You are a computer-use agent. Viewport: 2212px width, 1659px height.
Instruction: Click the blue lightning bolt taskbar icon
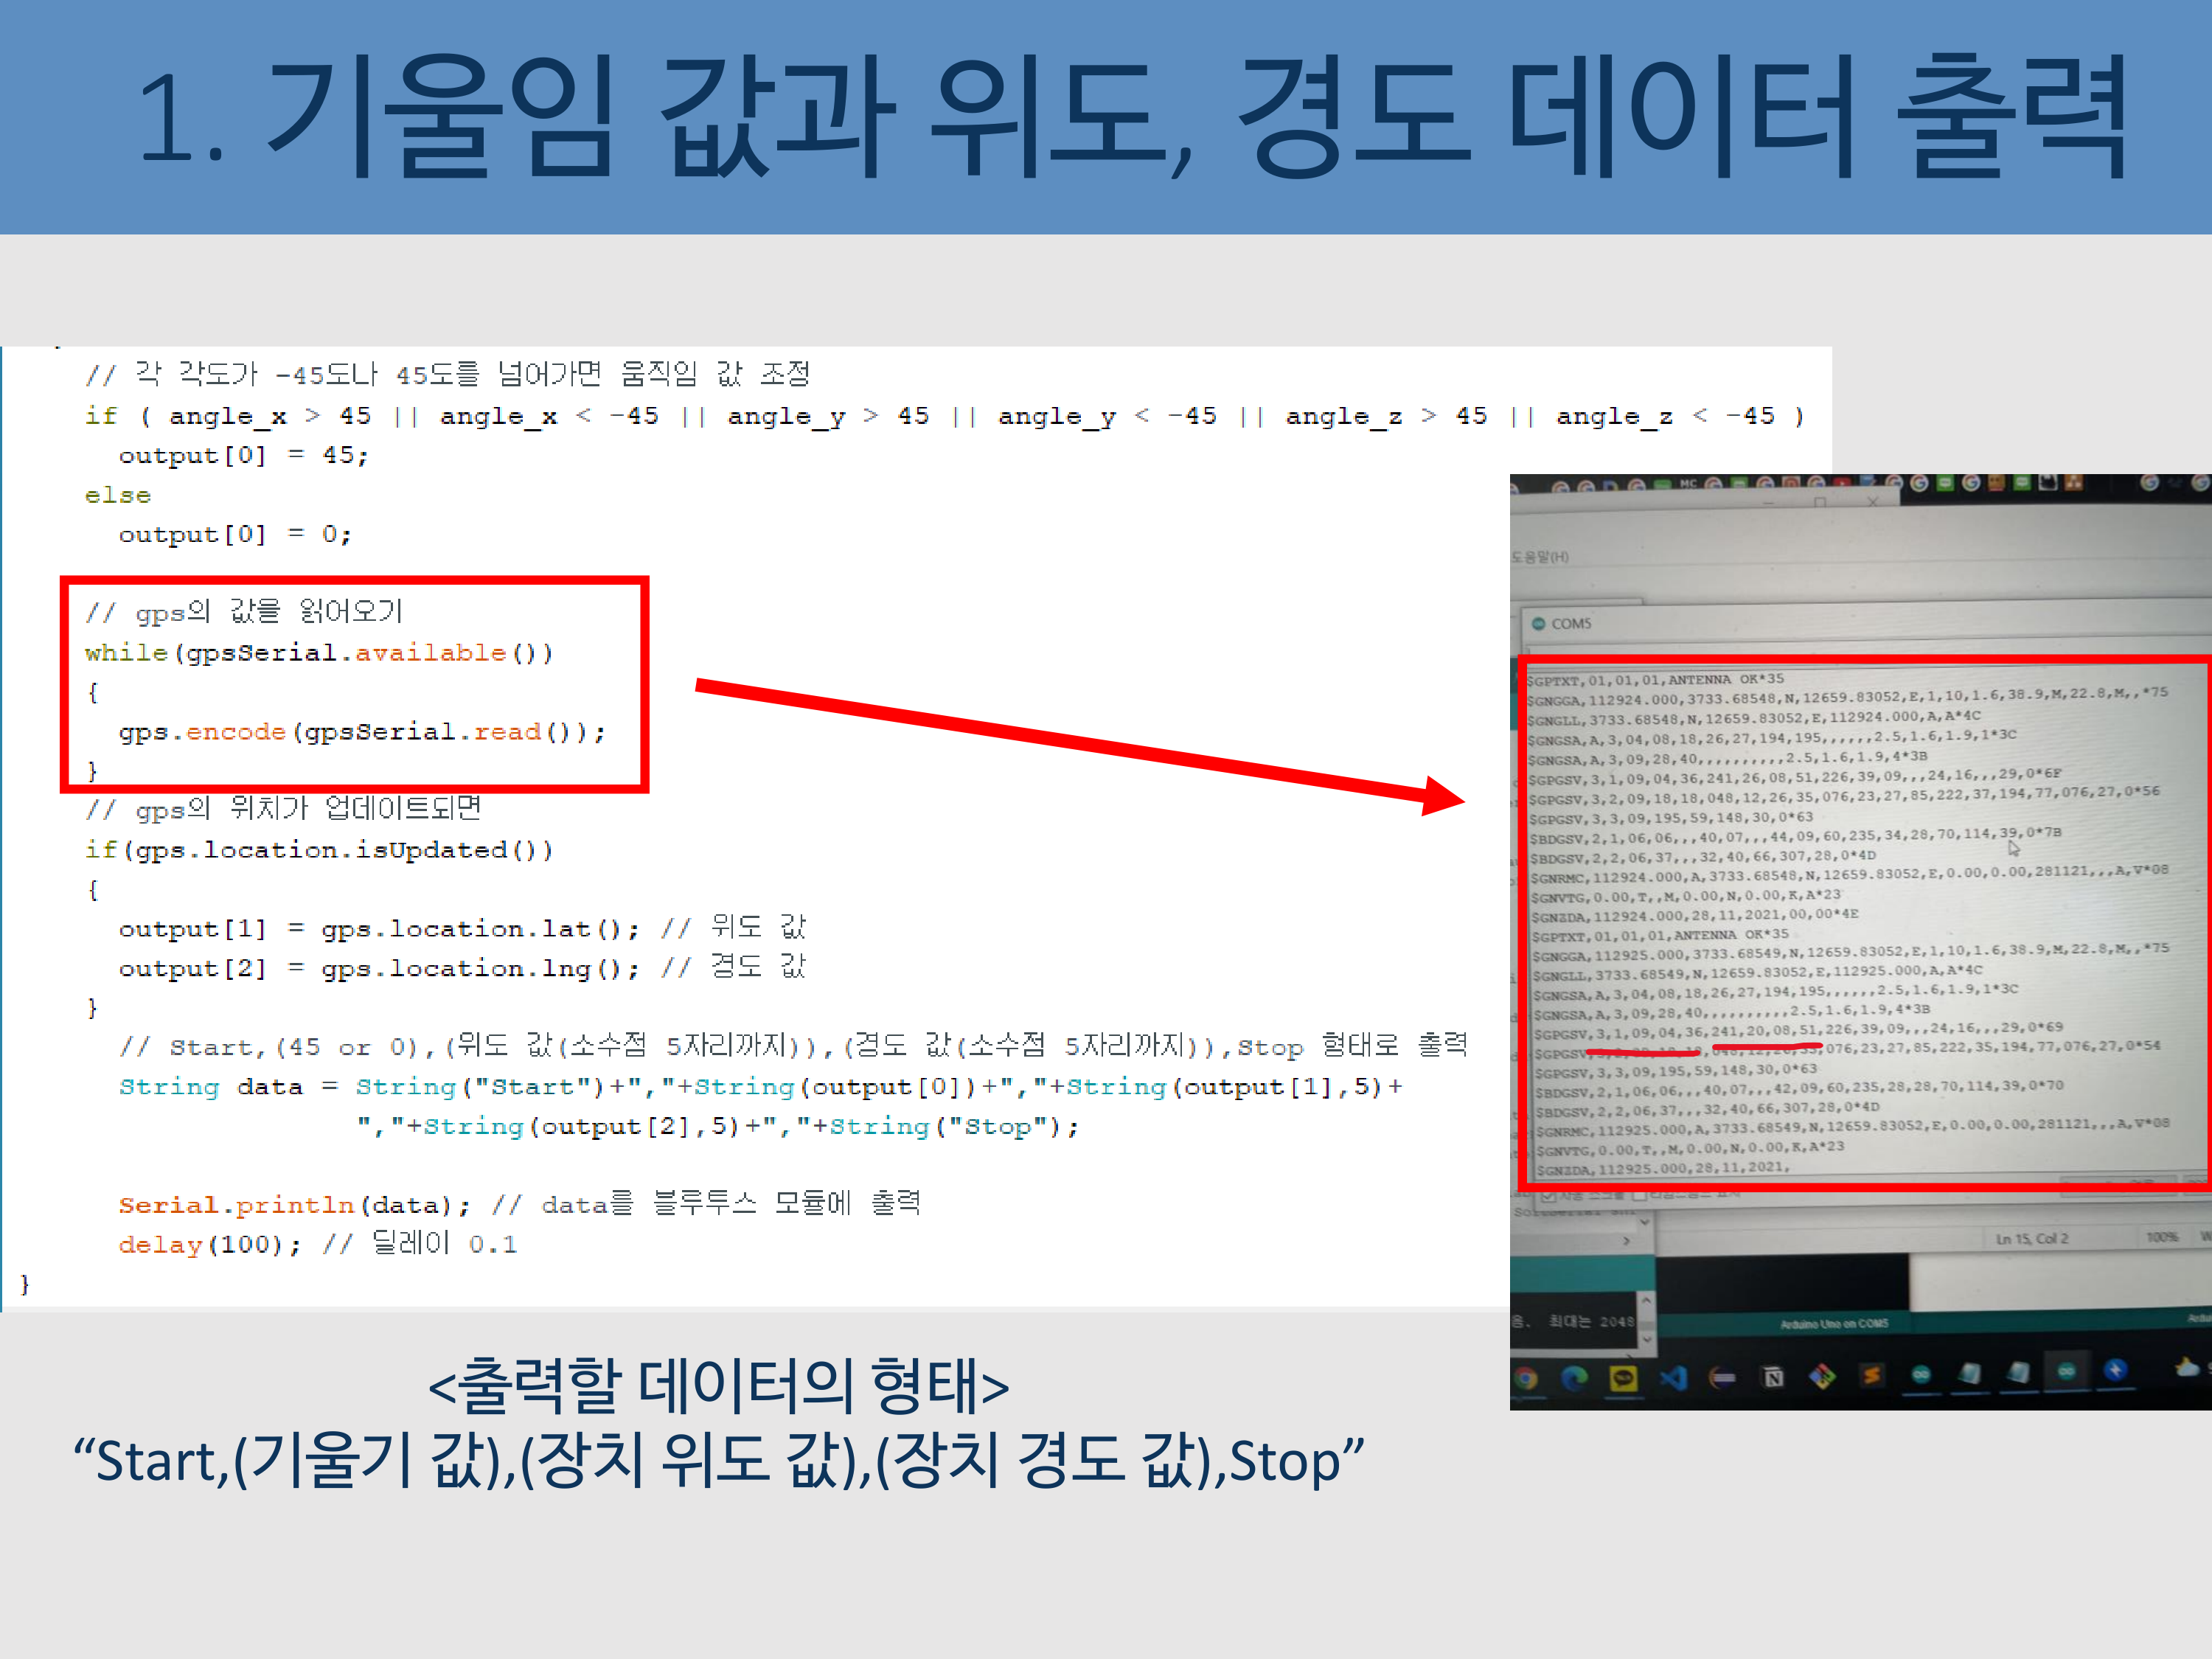tap(2115, 1370)
